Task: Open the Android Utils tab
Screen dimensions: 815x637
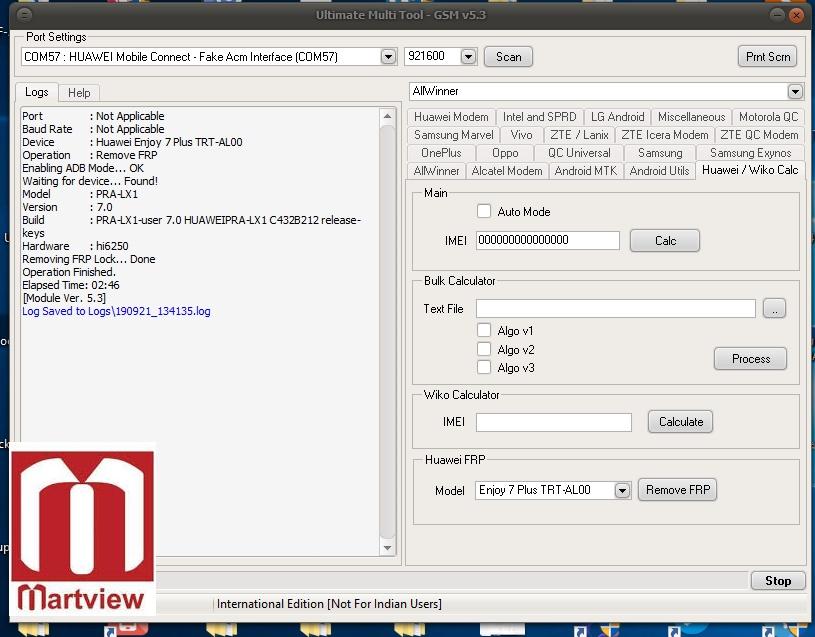Action: point(659,171)
